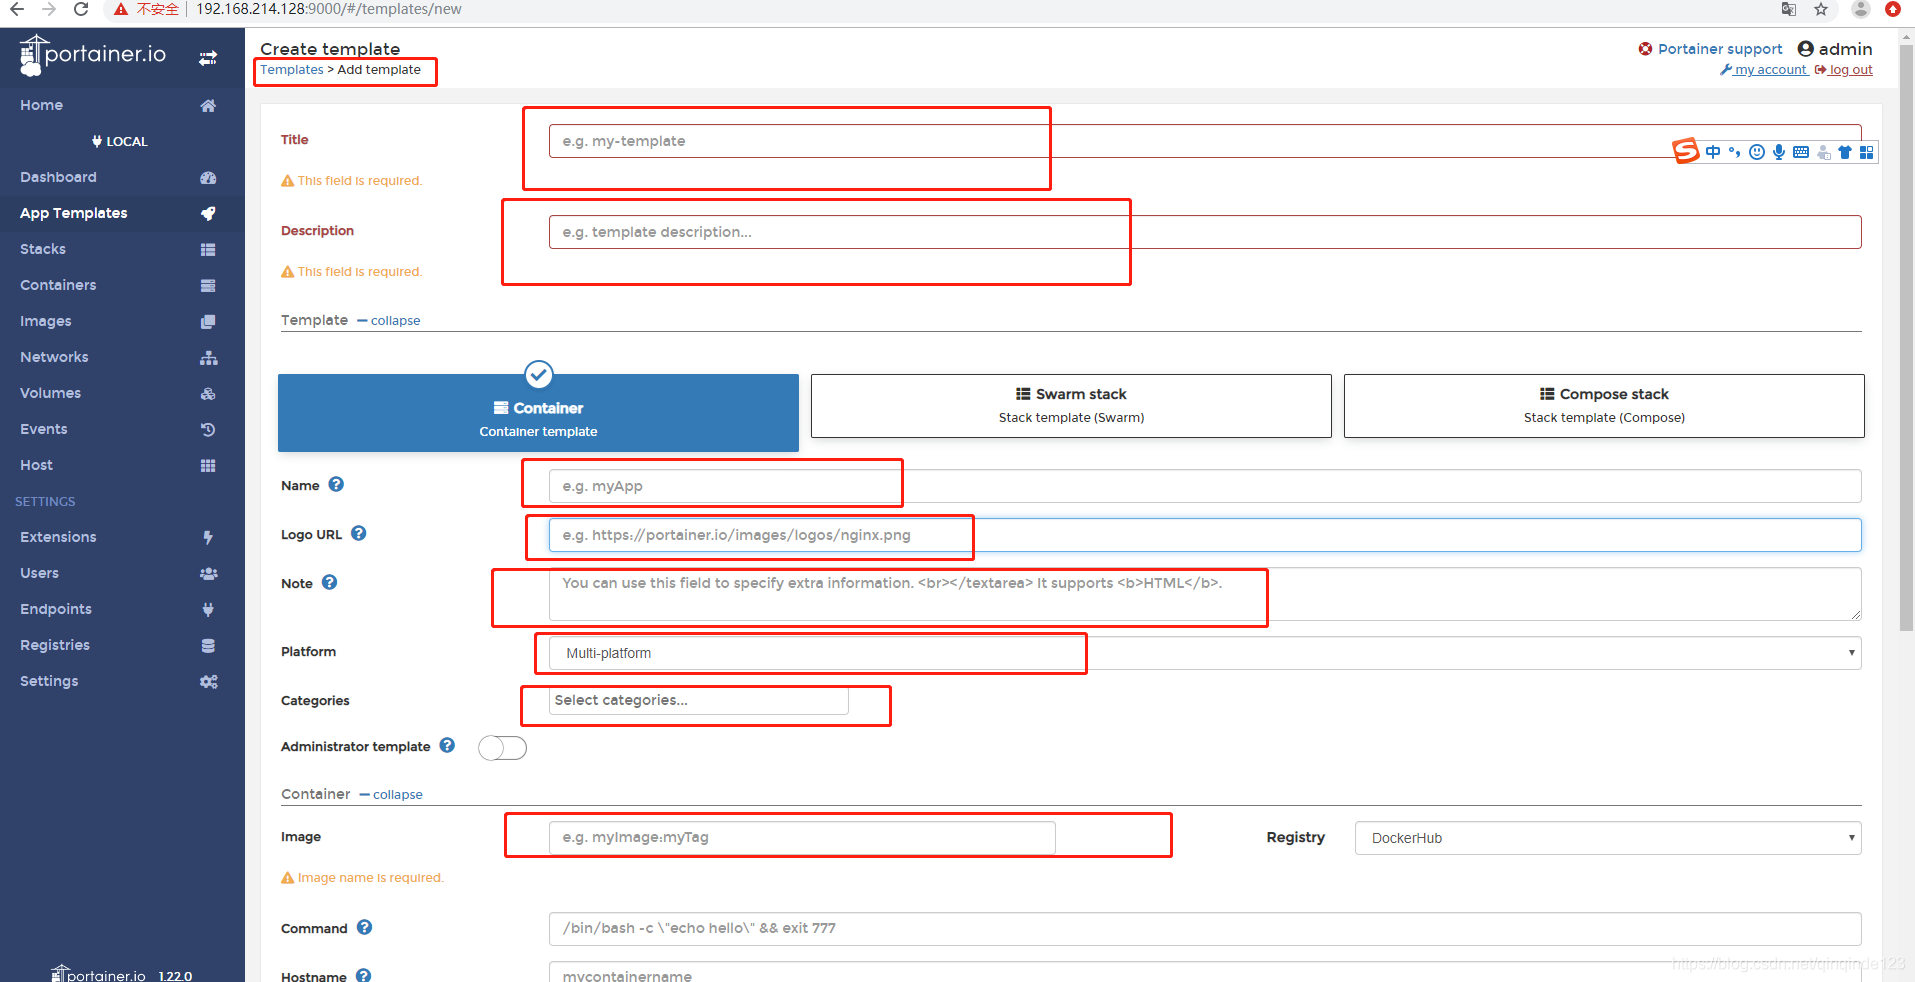Image resolution: width=1915 pixels, height=982 pixels.
Task: Select the Container template option
Action: (x=538, y=413)
